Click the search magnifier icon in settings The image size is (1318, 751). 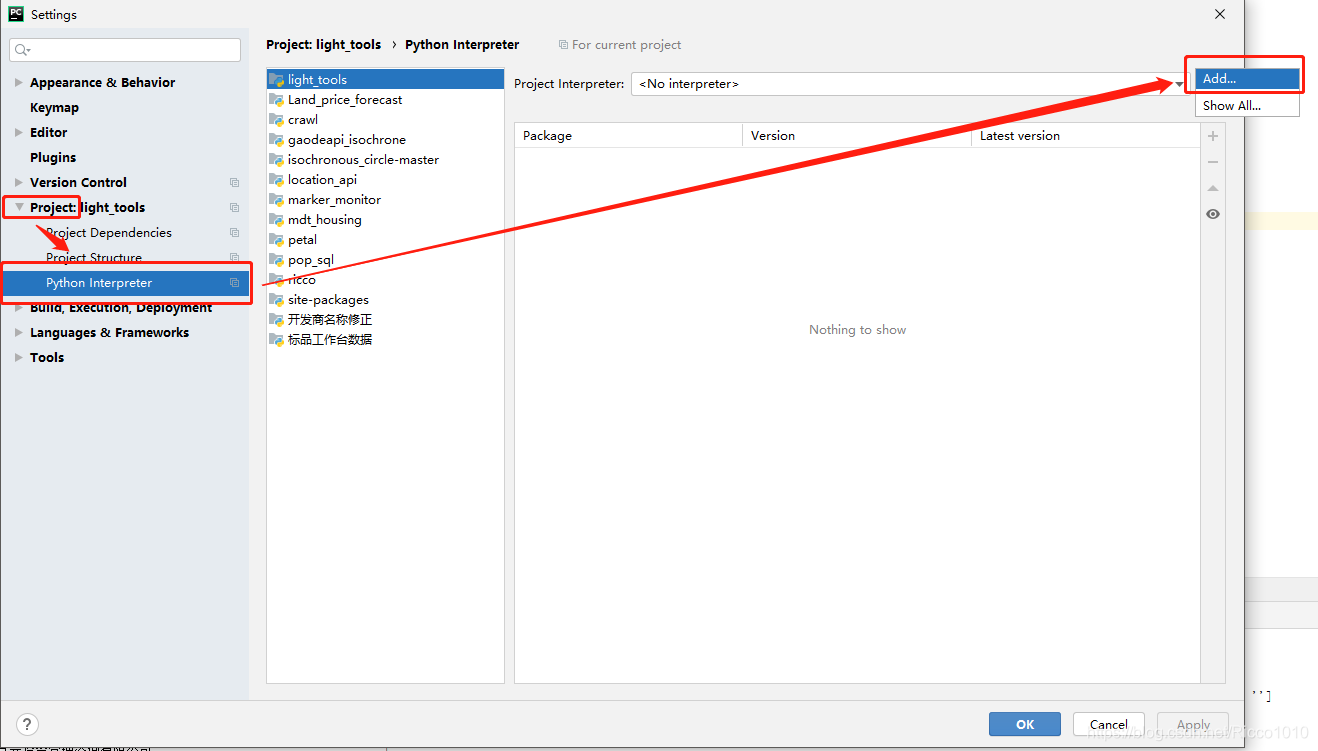(22, 50)
